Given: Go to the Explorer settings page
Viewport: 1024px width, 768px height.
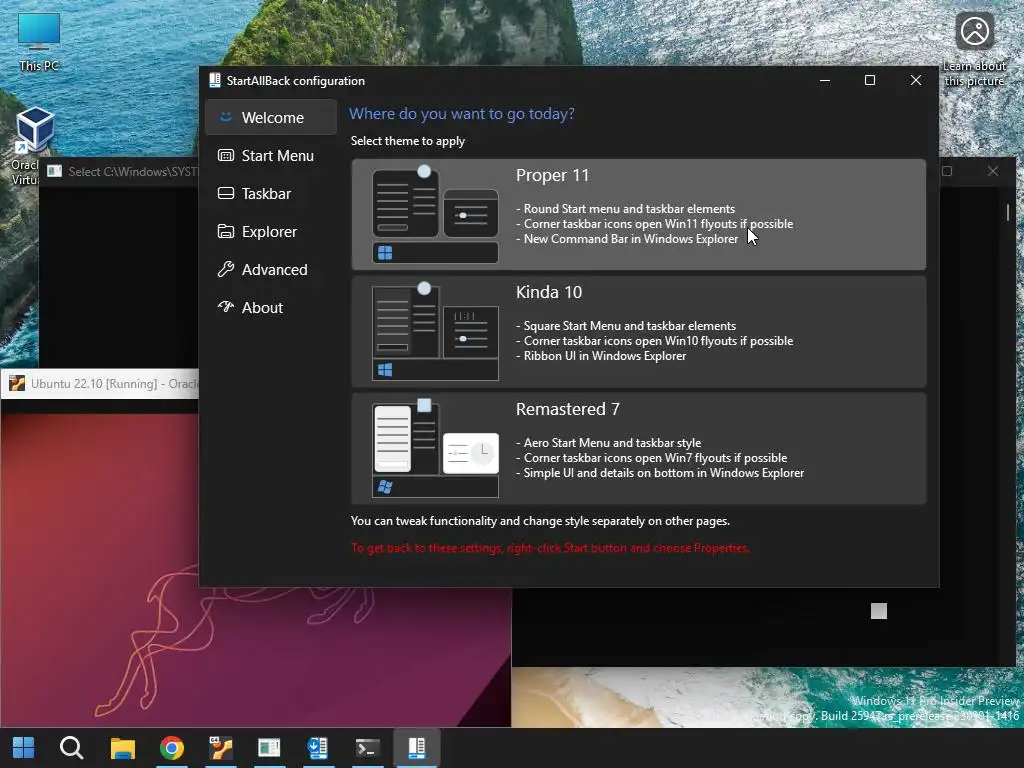Looking at the screenshot, I should click(271, 231).
